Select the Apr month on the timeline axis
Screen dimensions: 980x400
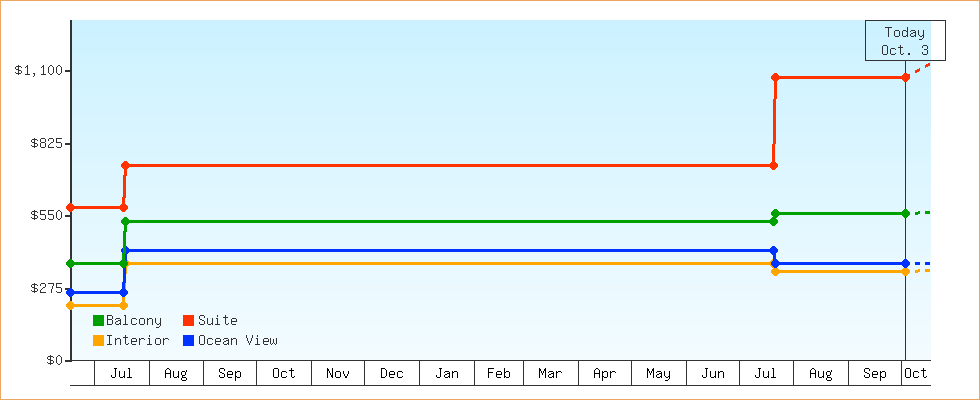[x=604, y=374]
